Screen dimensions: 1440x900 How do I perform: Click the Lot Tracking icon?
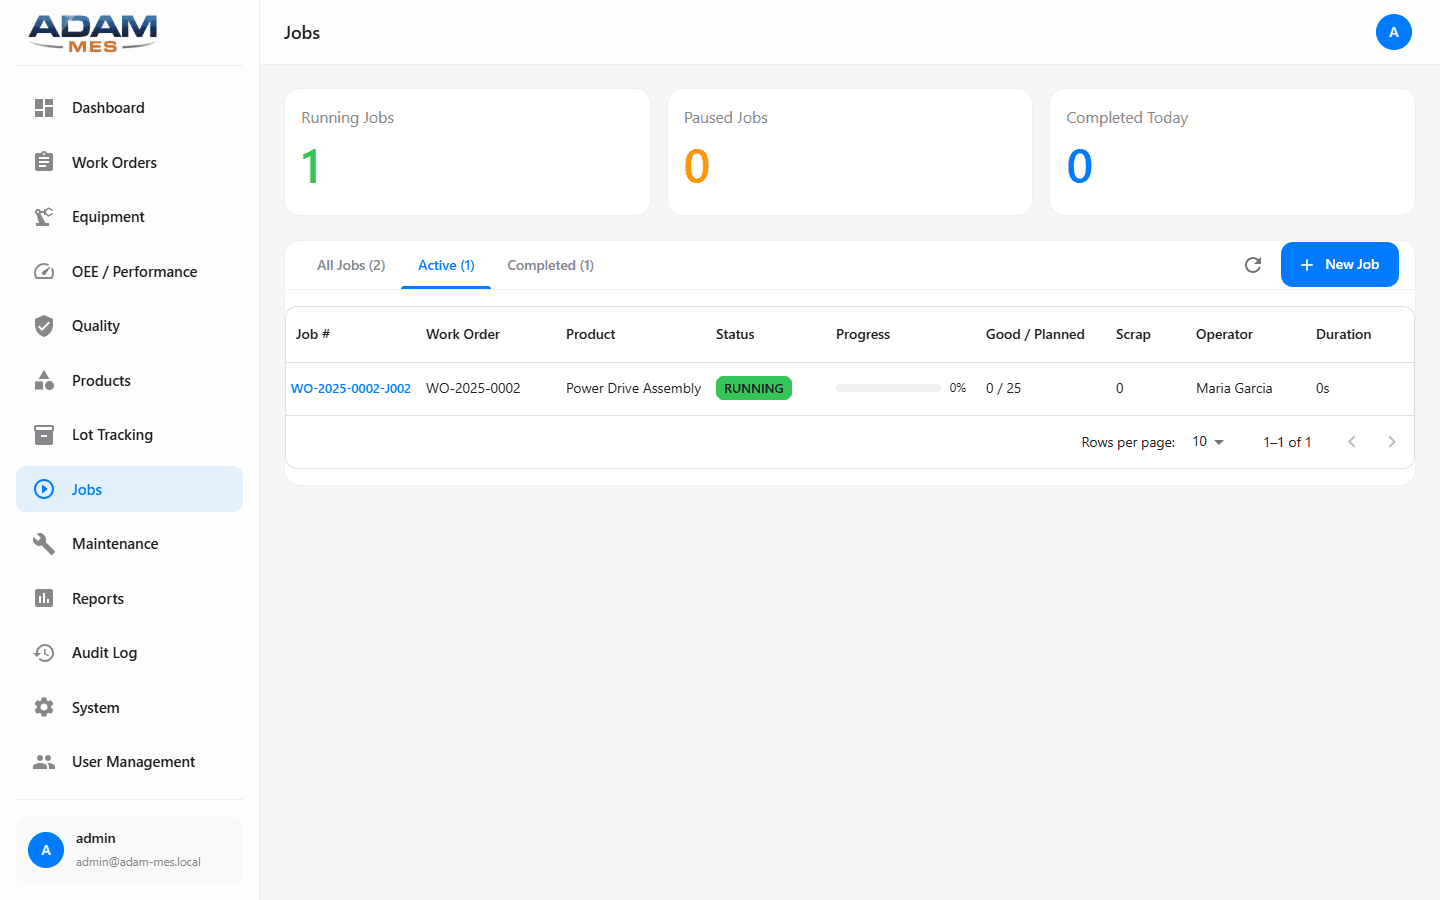[44, 434]
